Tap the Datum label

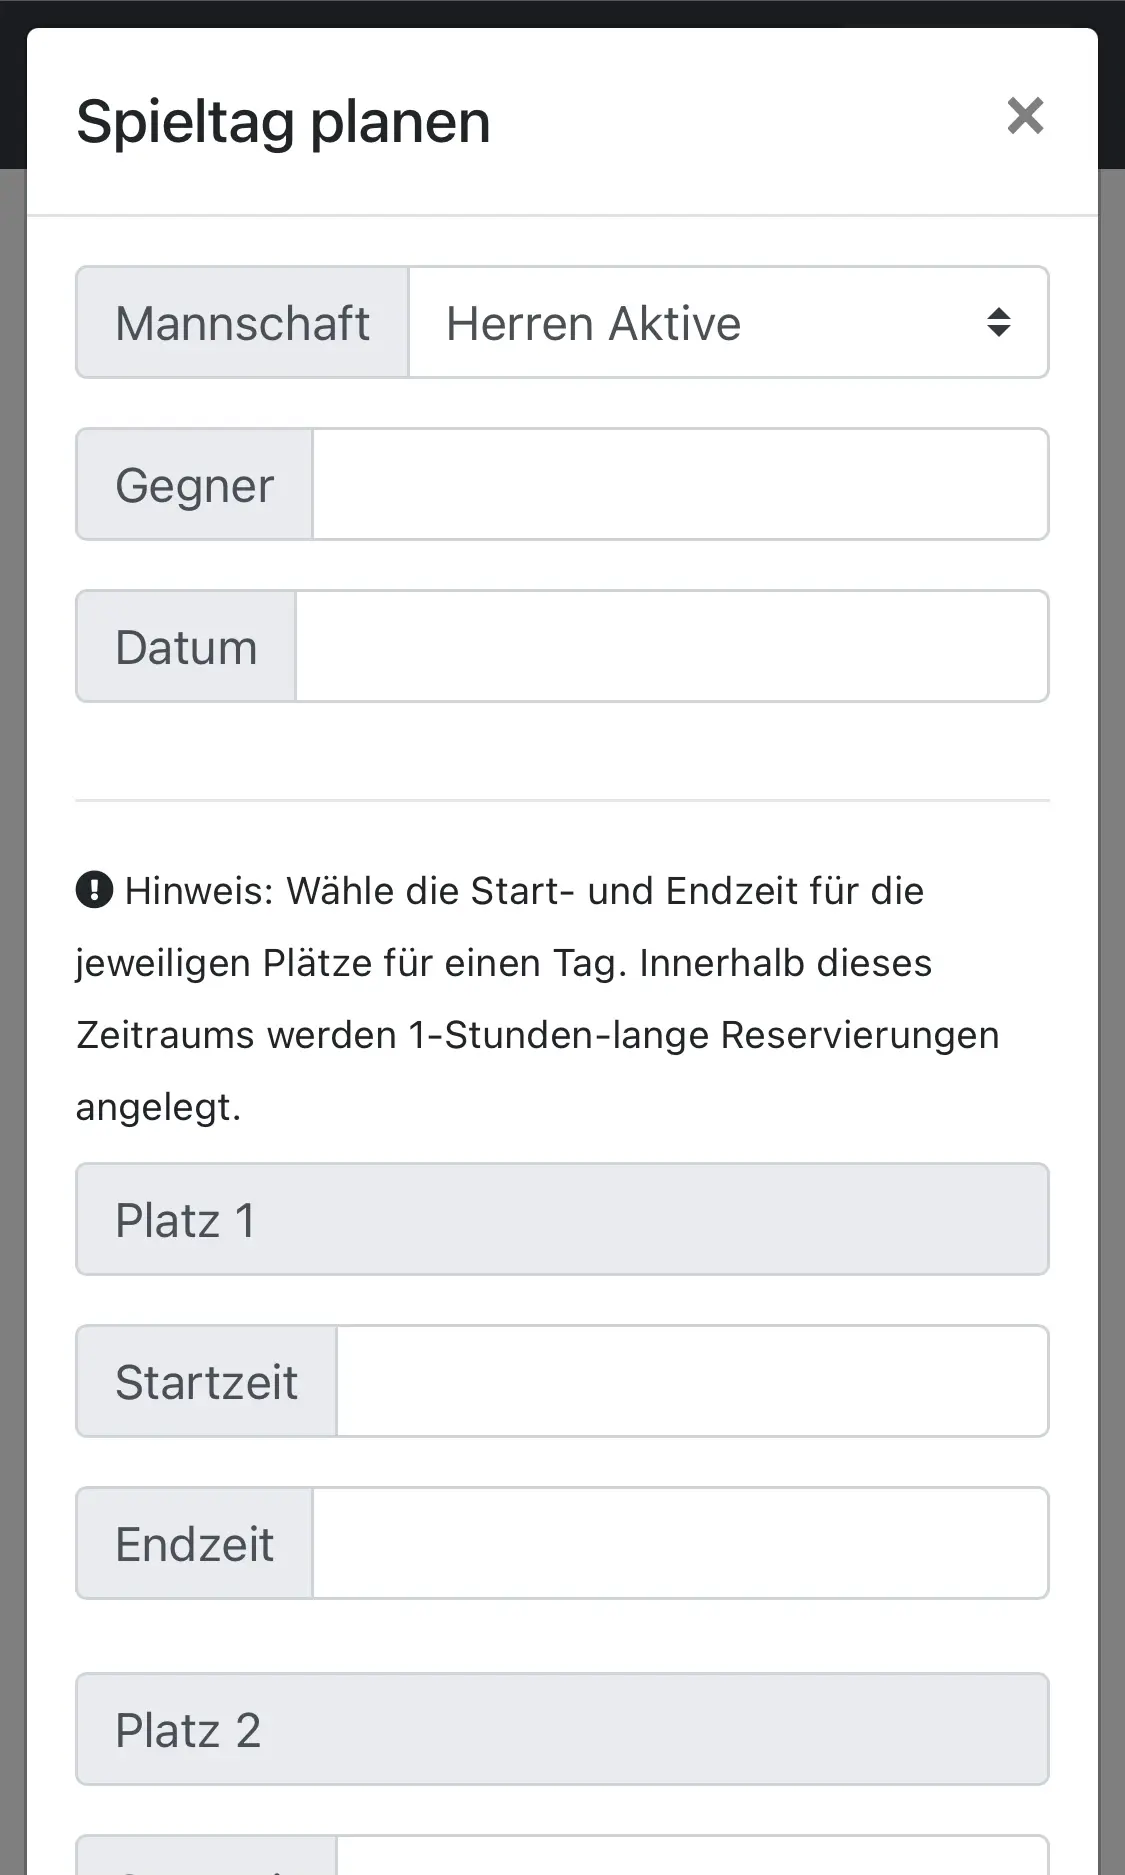(186, 647)
